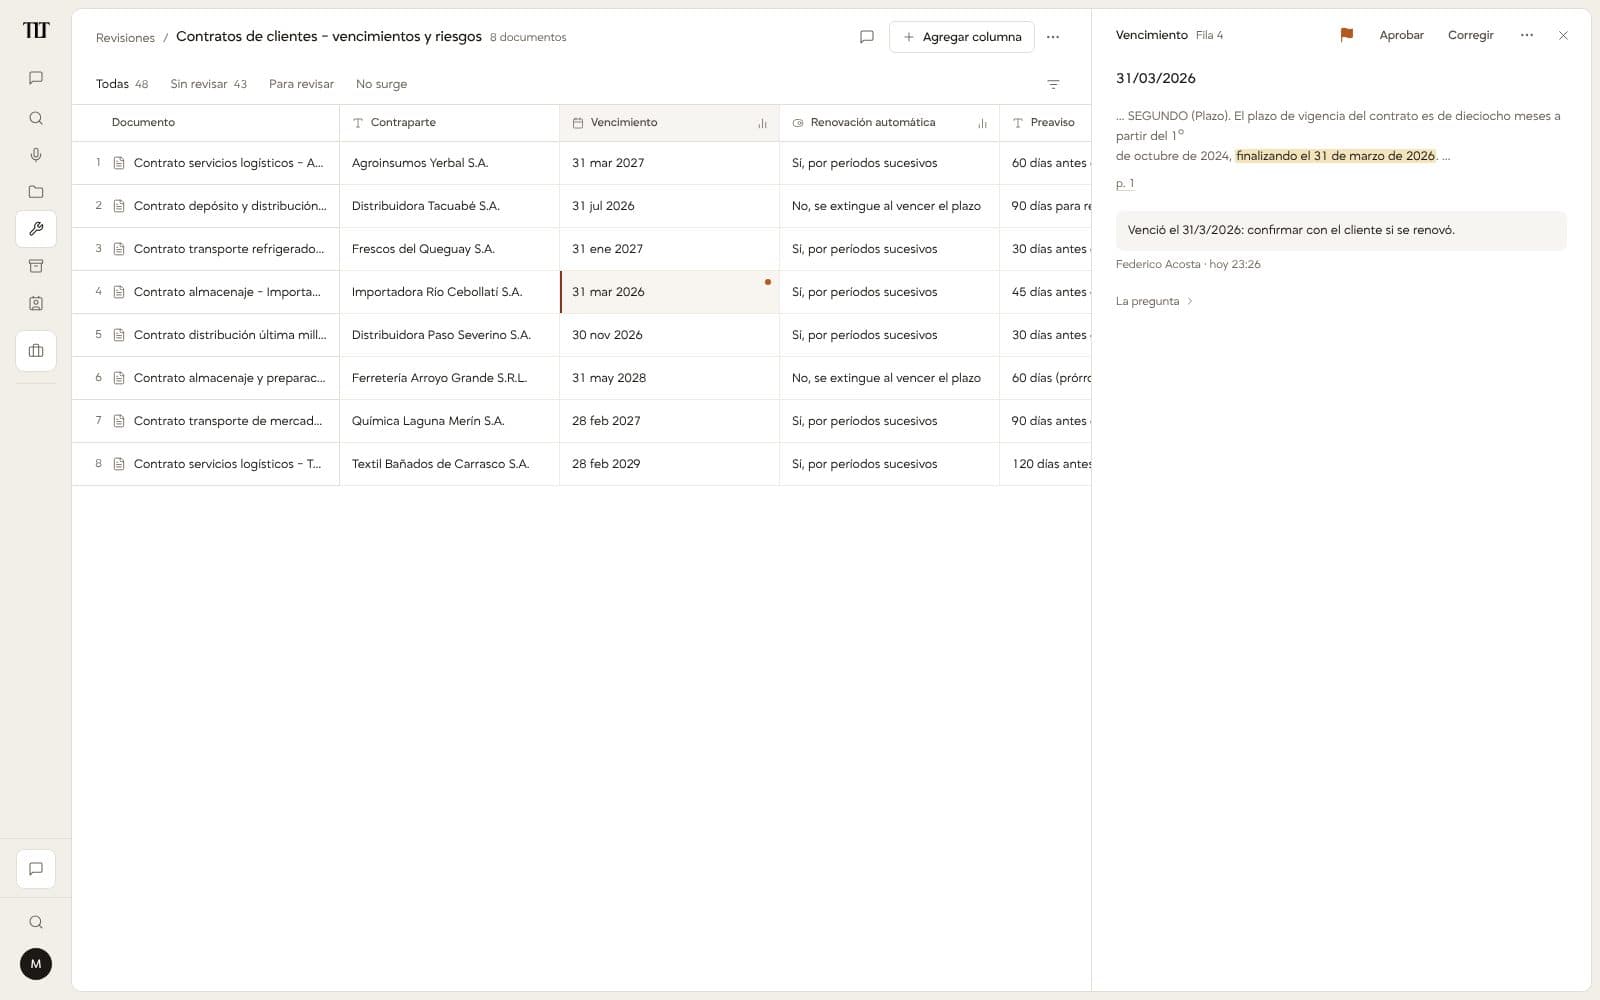Screen dimensions: 1600x1000
Task: Select Química Laguna Merín S.A. cell
Action: tap(449, 421)
